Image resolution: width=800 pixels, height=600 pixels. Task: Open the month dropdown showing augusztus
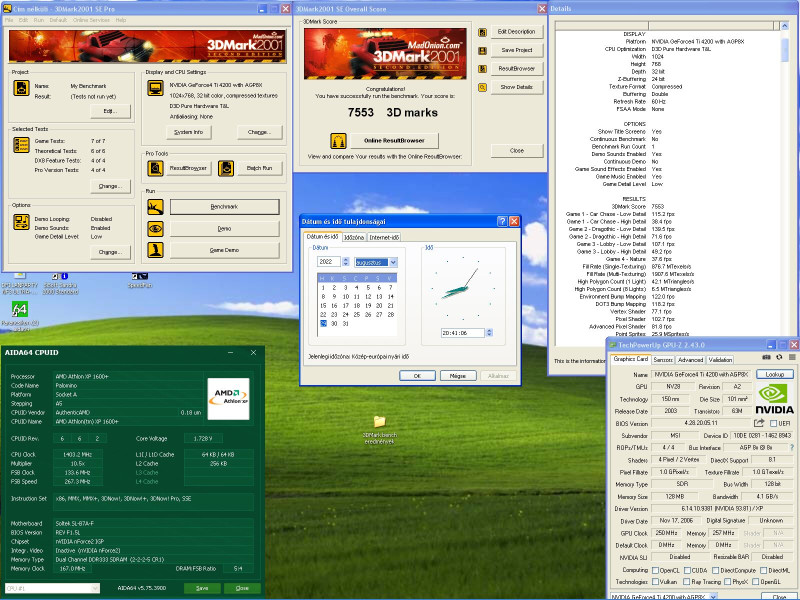click(x=377, y=262)
